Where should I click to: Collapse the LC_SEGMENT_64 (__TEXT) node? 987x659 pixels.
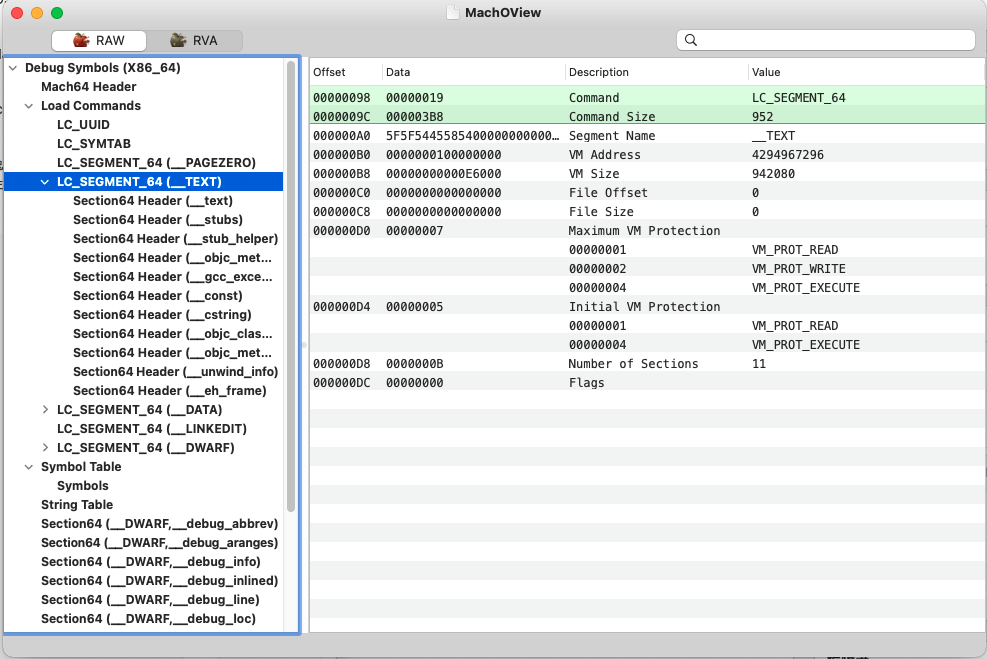45,182
